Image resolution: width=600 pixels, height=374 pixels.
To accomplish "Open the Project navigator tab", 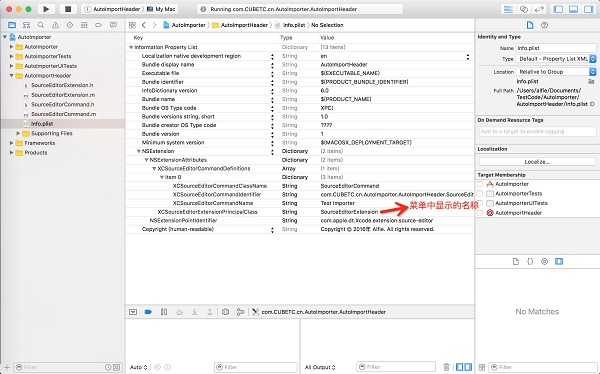I will click(12, 25).
